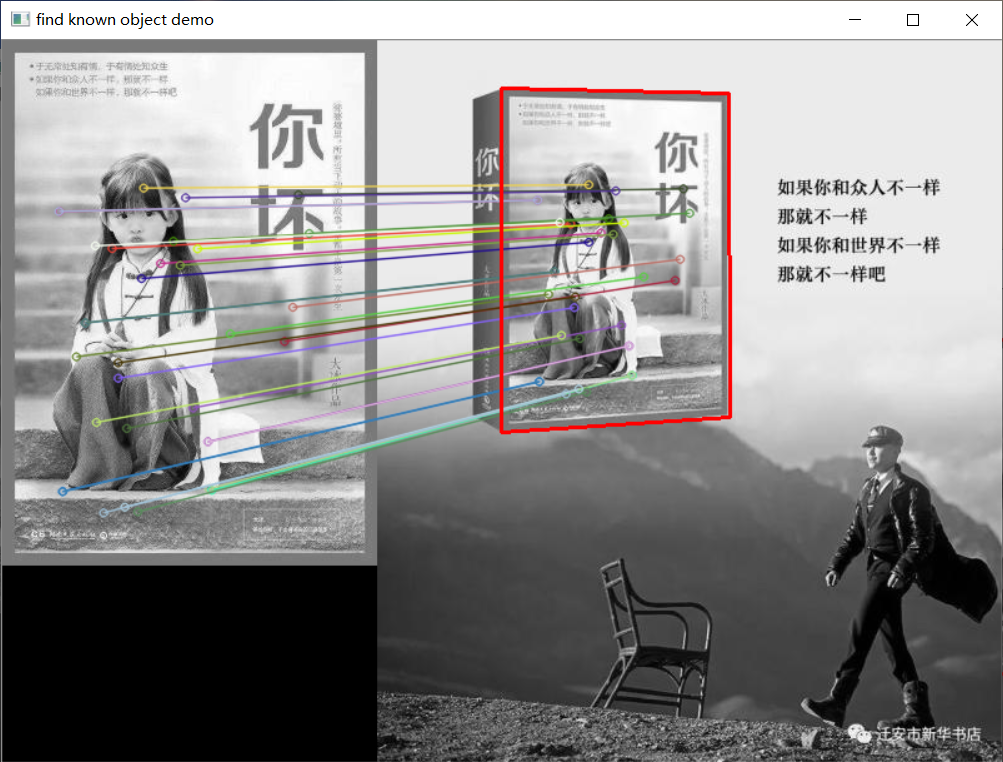Click the walking man in the scene image
The image size is (1003, 762).
[x=899, y=576]
